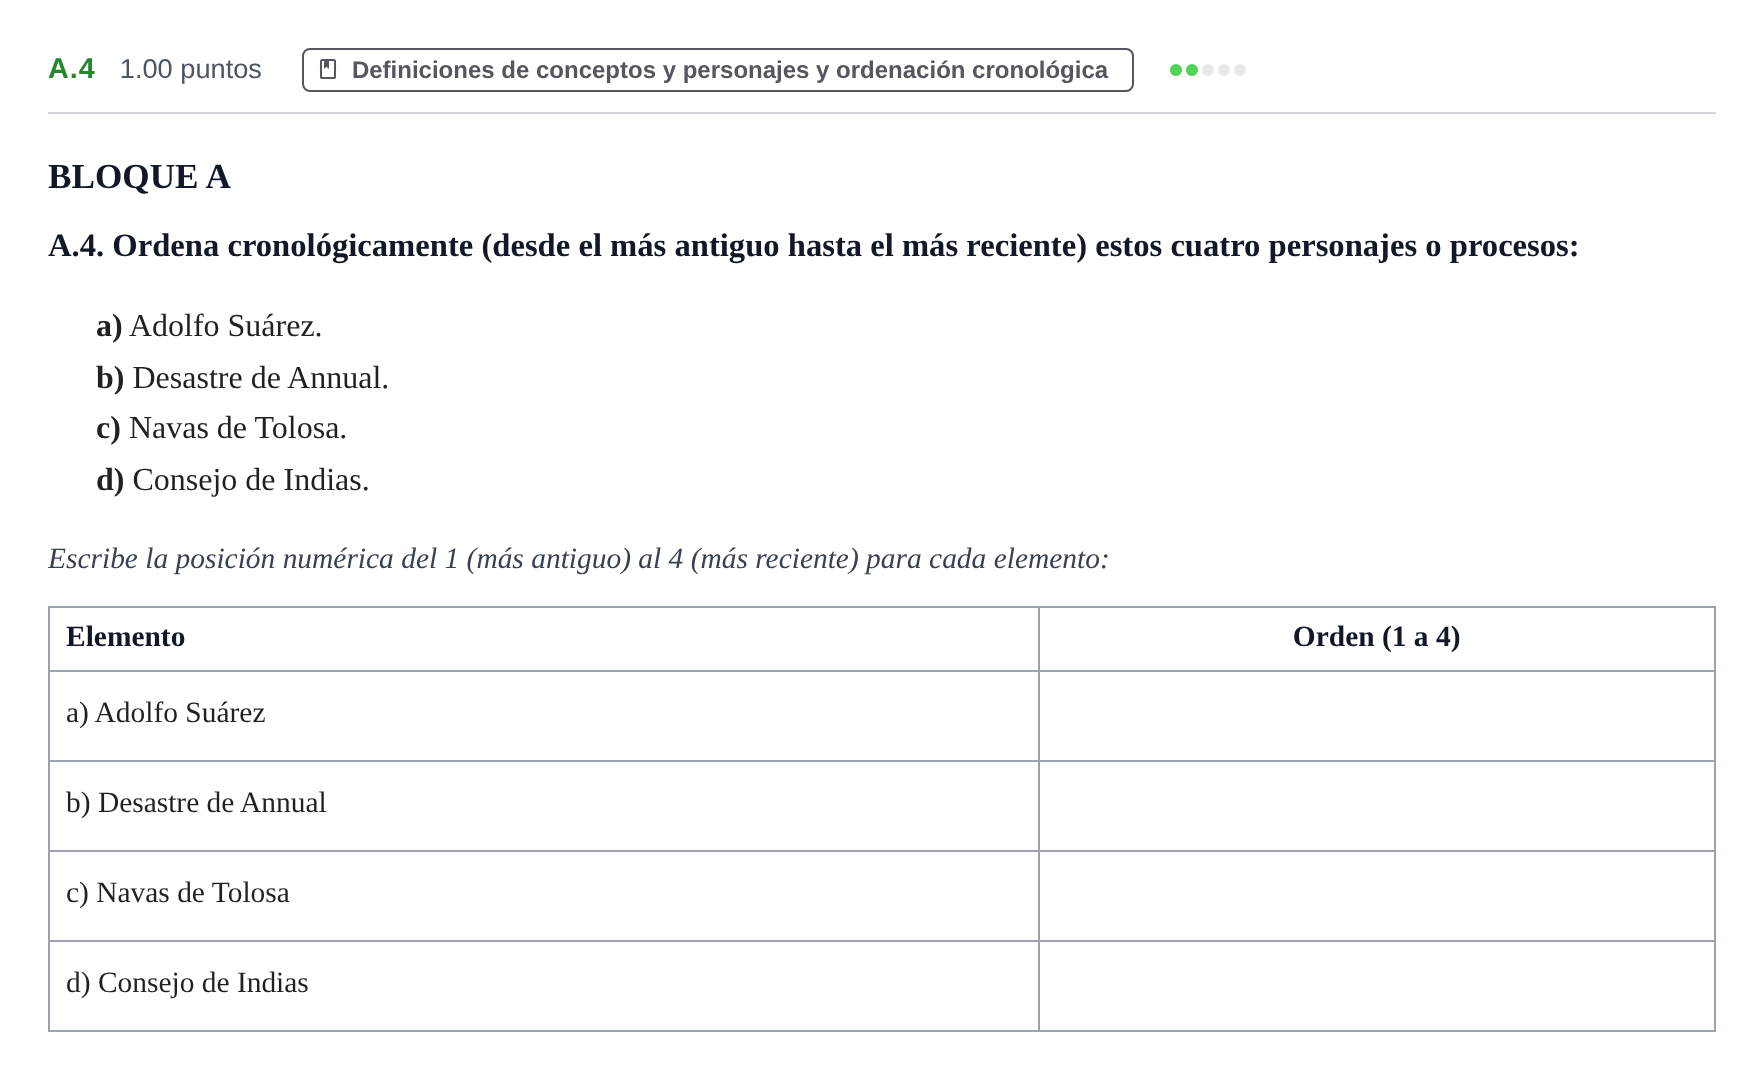Click list item a) Adolfo Suárez
Image resolution: width=1764 pixels, height=1080 pixels.
(209, 326)
